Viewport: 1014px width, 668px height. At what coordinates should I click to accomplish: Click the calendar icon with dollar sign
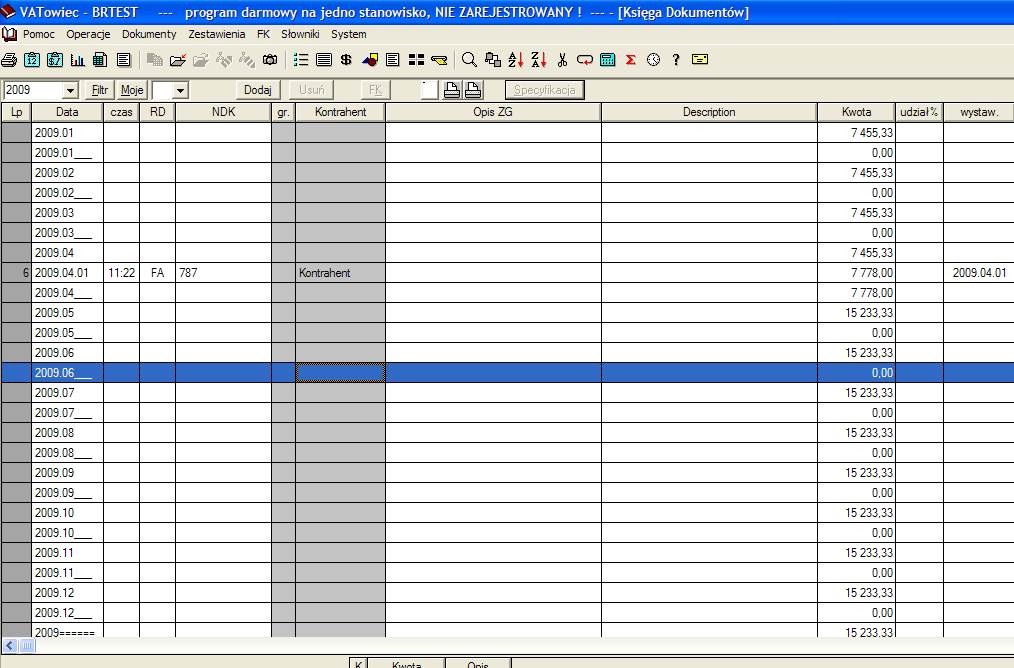coord(55,60)
